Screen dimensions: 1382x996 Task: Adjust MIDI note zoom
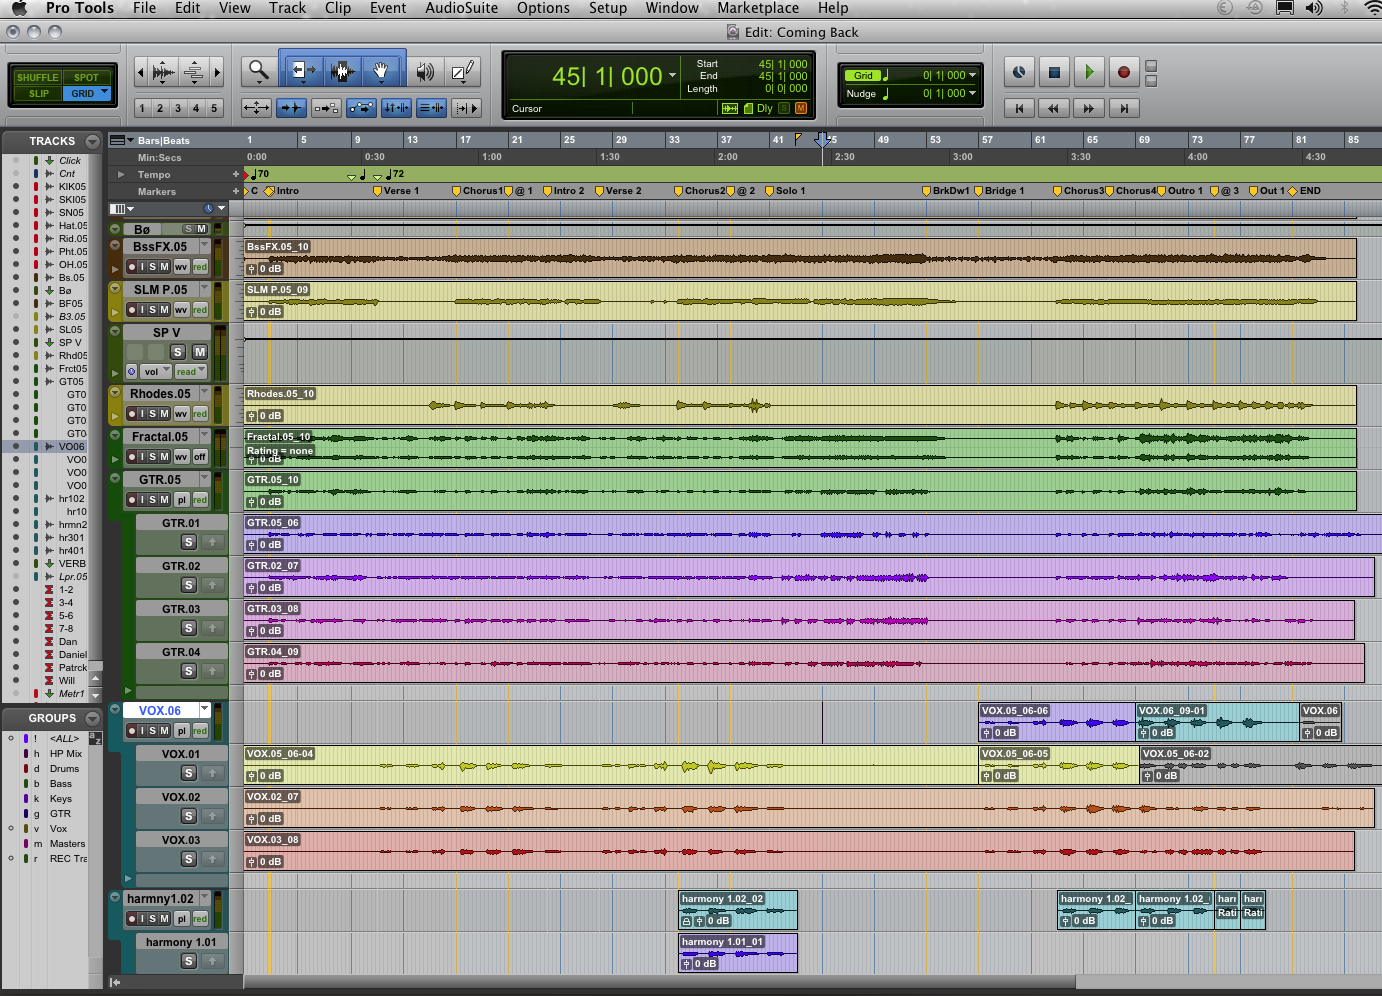[x=194, y=72]
